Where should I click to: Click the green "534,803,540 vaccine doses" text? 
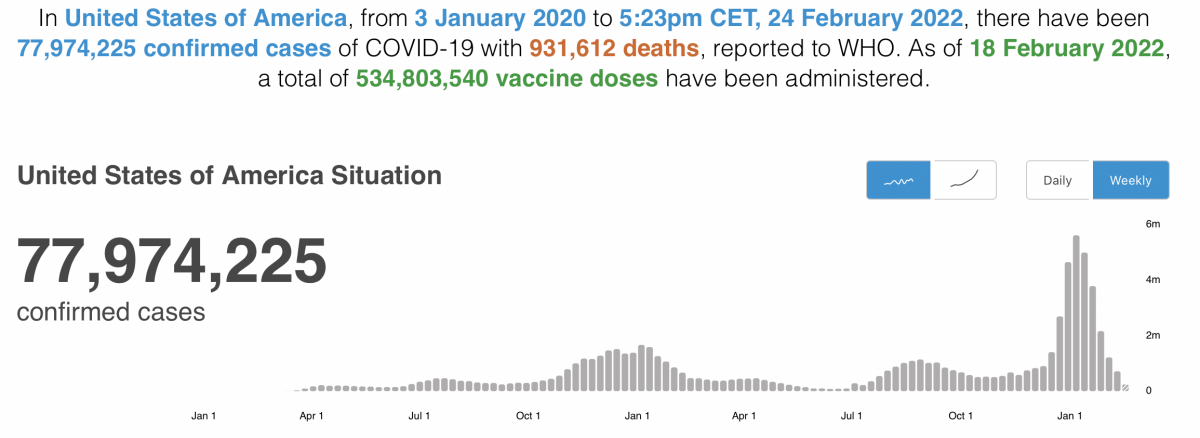pos(506,80)
